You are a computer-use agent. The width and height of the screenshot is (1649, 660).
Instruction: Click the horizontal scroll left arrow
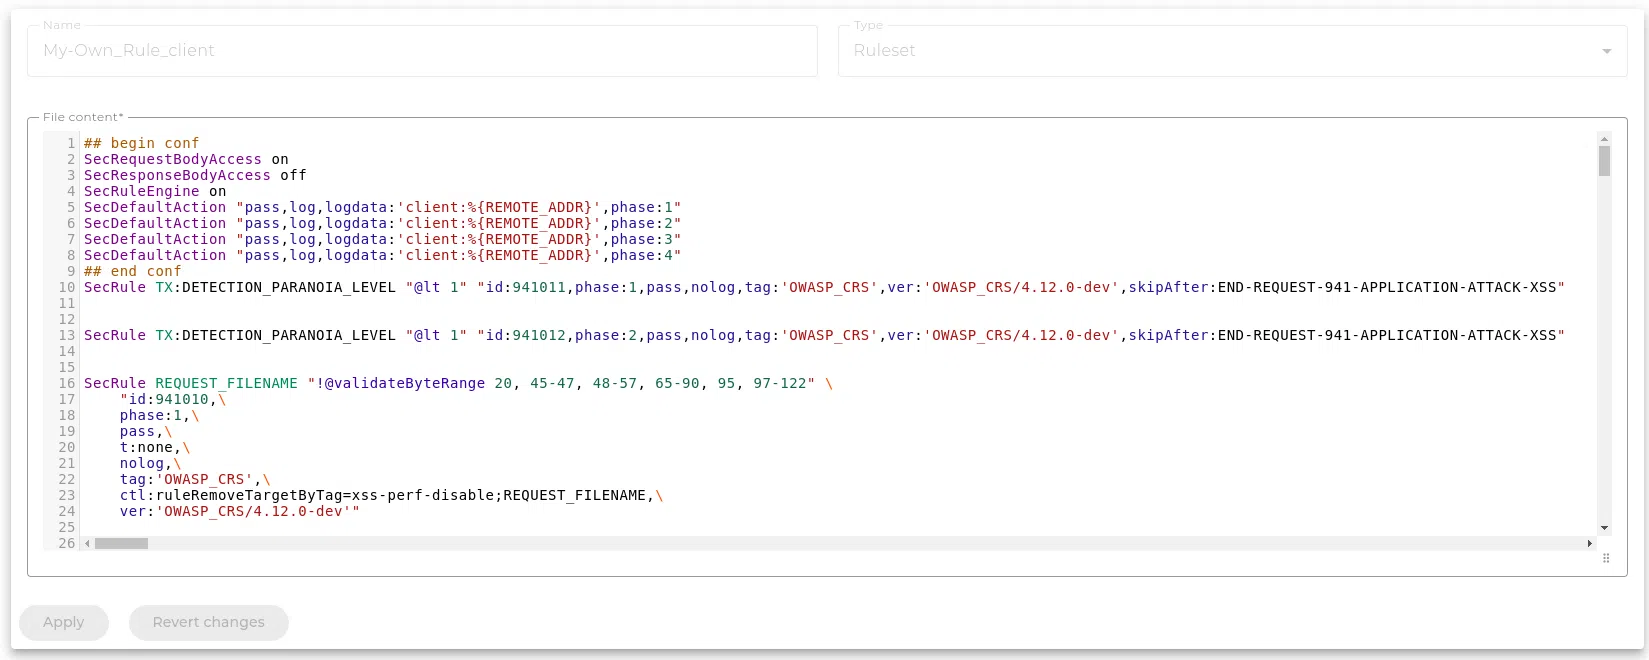point(87,544)
